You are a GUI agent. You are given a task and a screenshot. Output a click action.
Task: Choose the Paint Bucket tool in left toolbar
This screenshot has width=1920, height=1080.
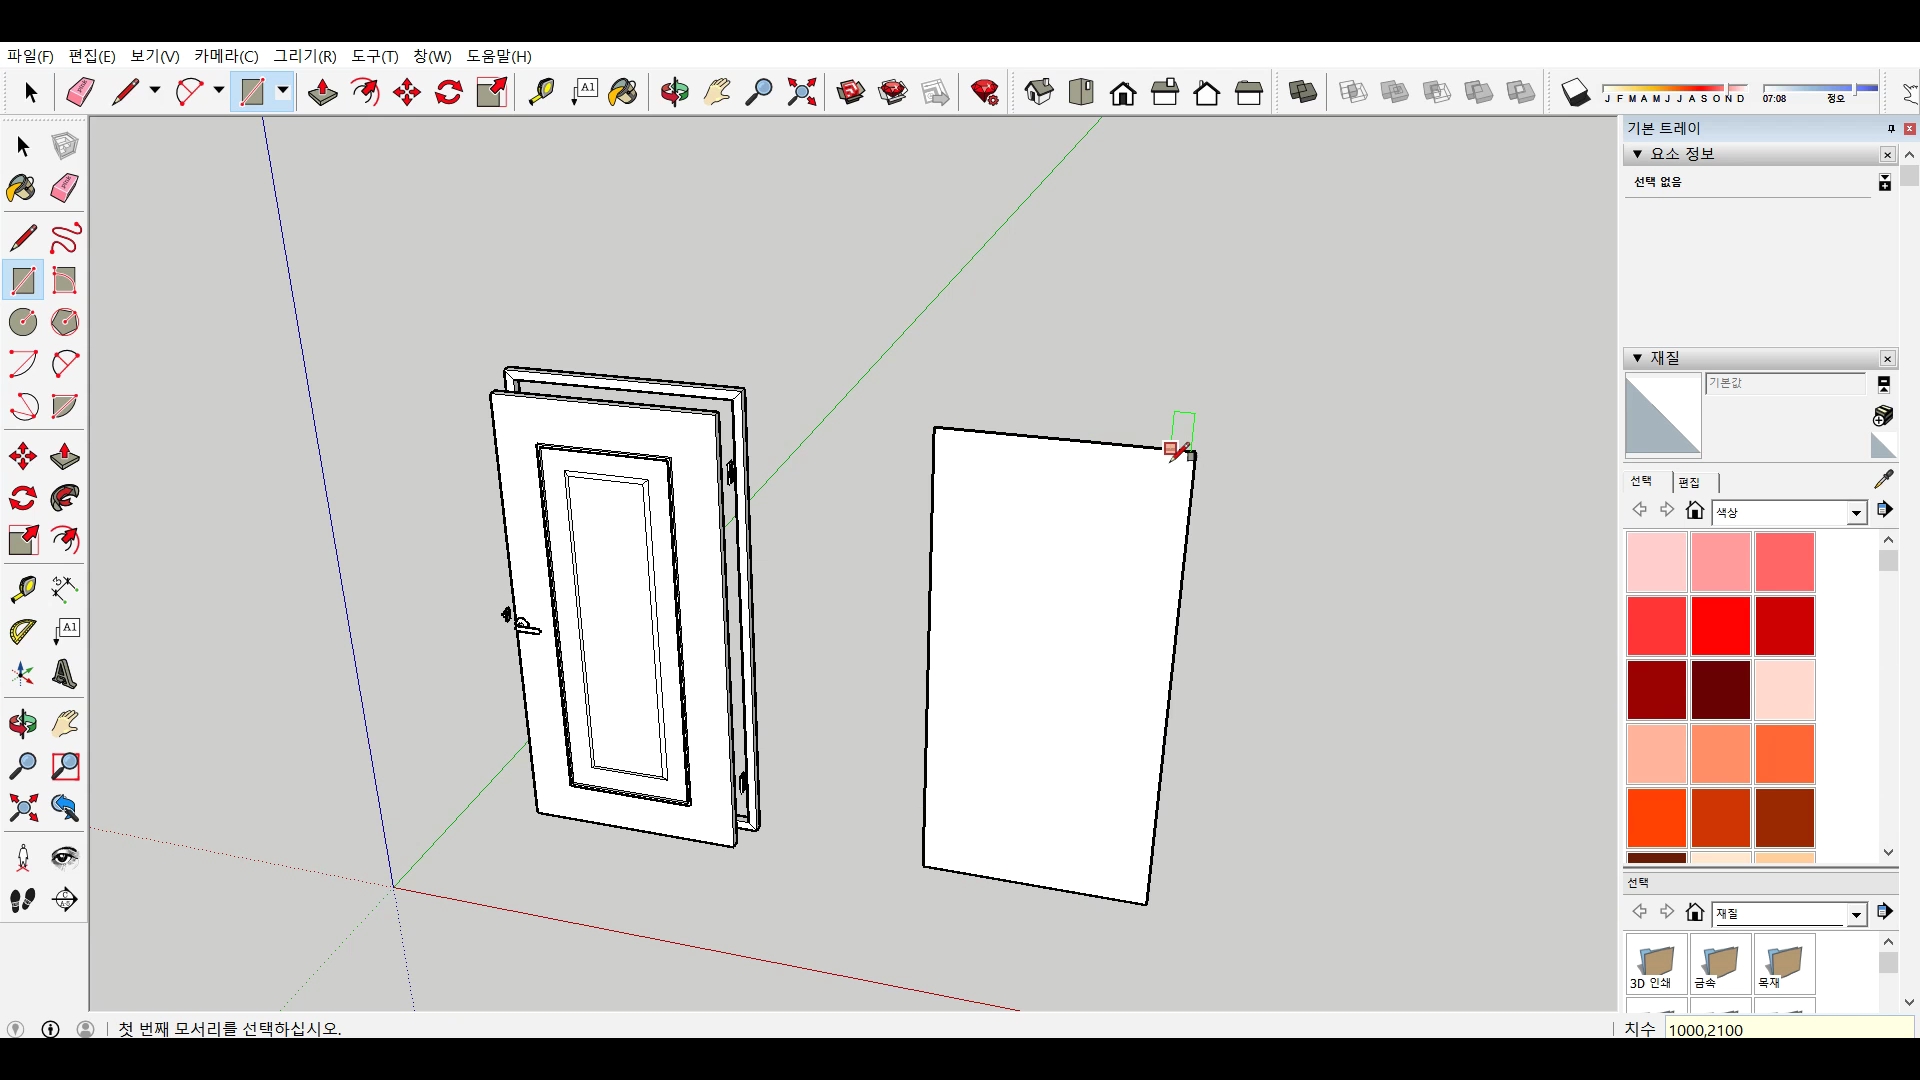pyautogui.click(x=21, y=188)
